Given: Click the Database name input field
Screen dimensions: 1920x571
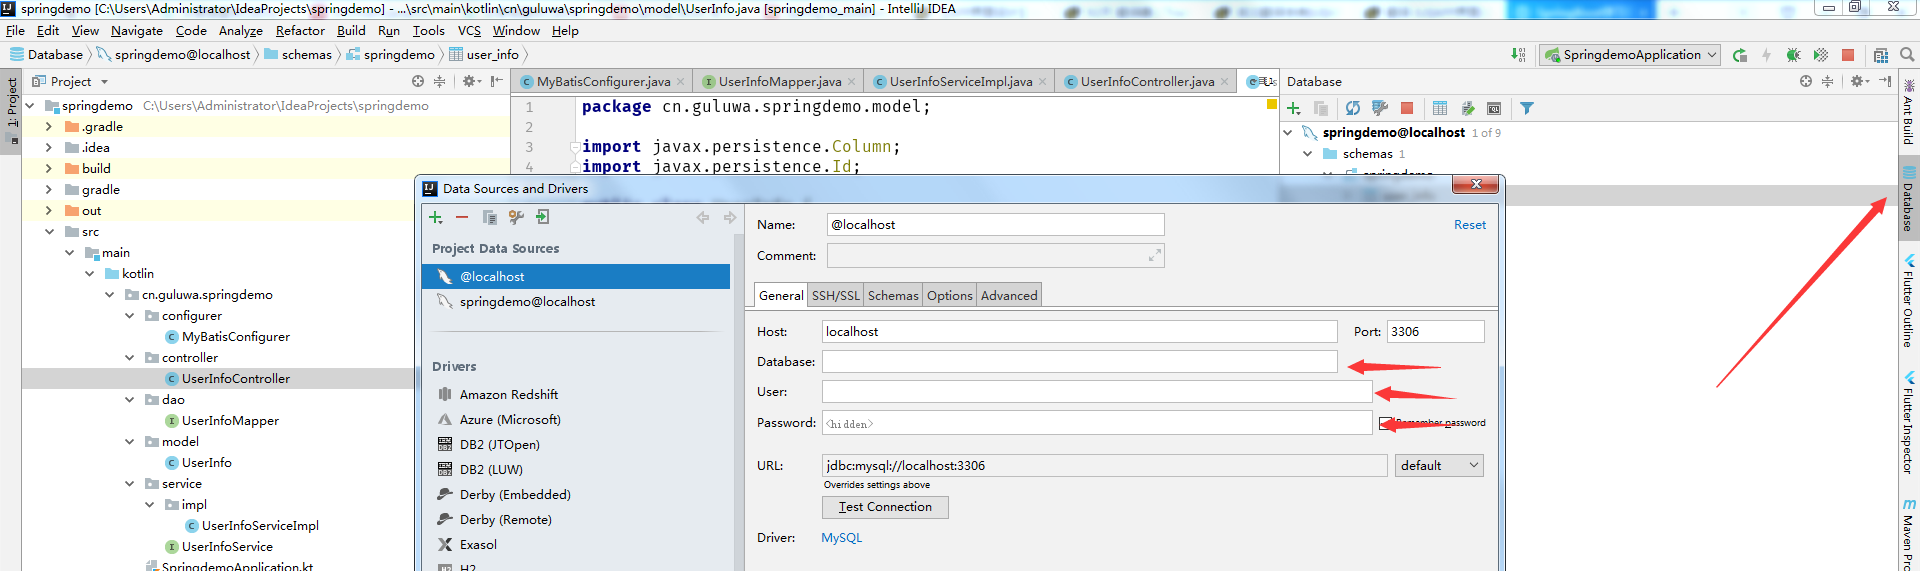Looking at the screenshot, I should 1079,362.
